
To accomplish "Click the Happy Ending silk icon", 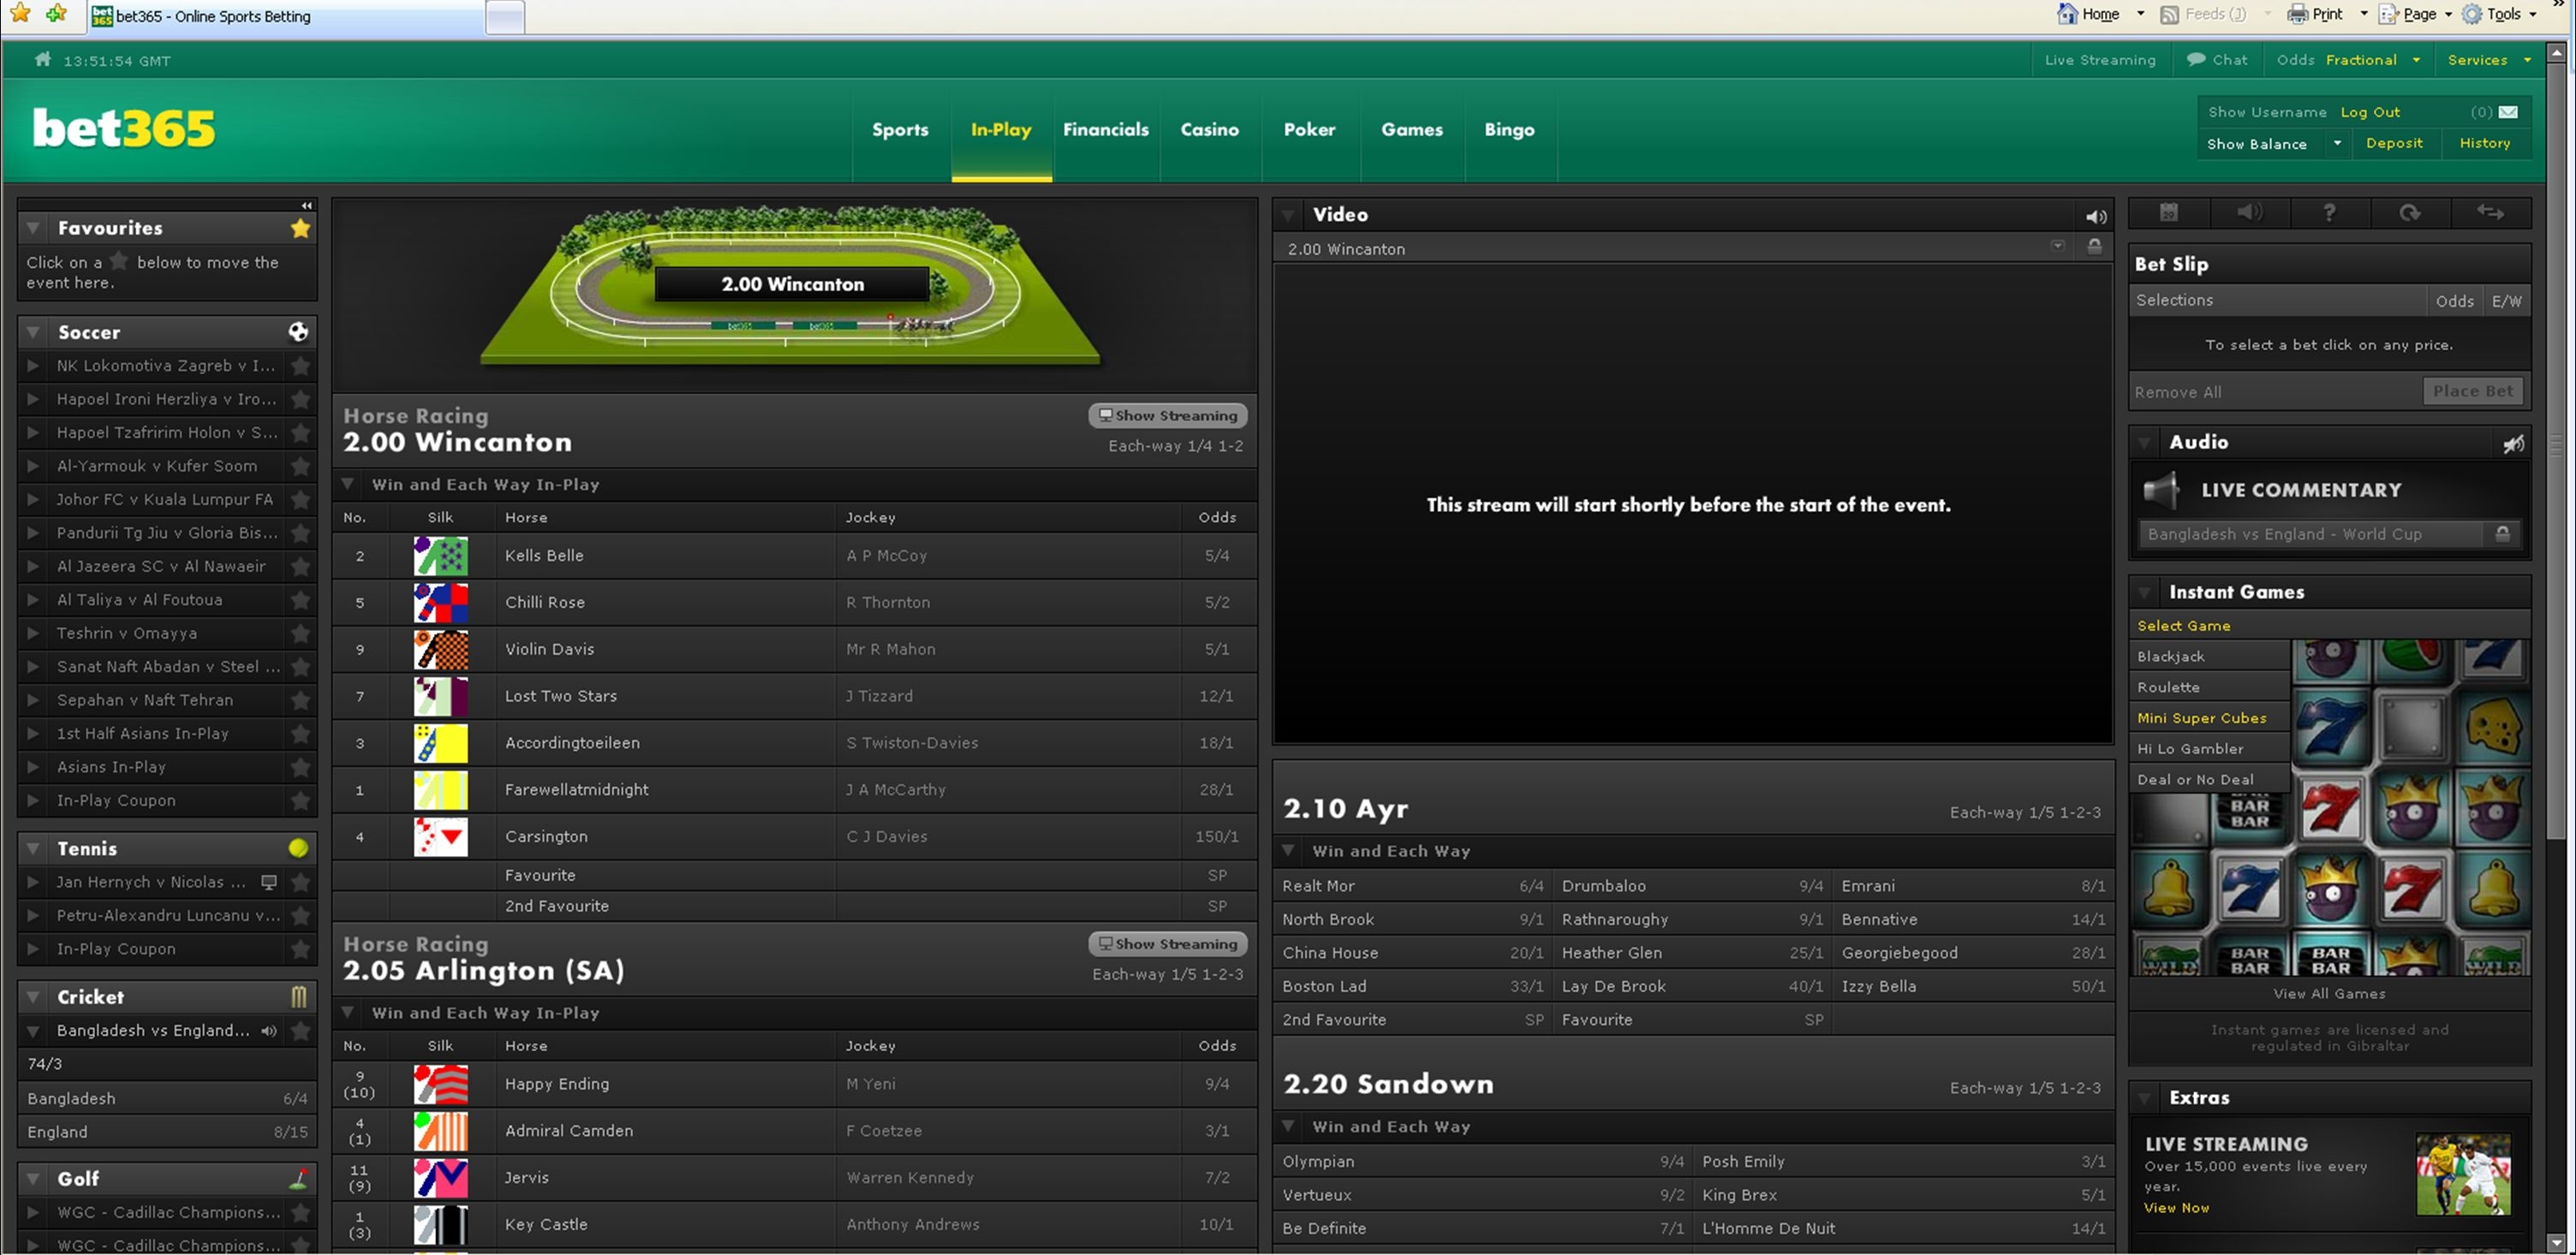I will pos(441,1084).
